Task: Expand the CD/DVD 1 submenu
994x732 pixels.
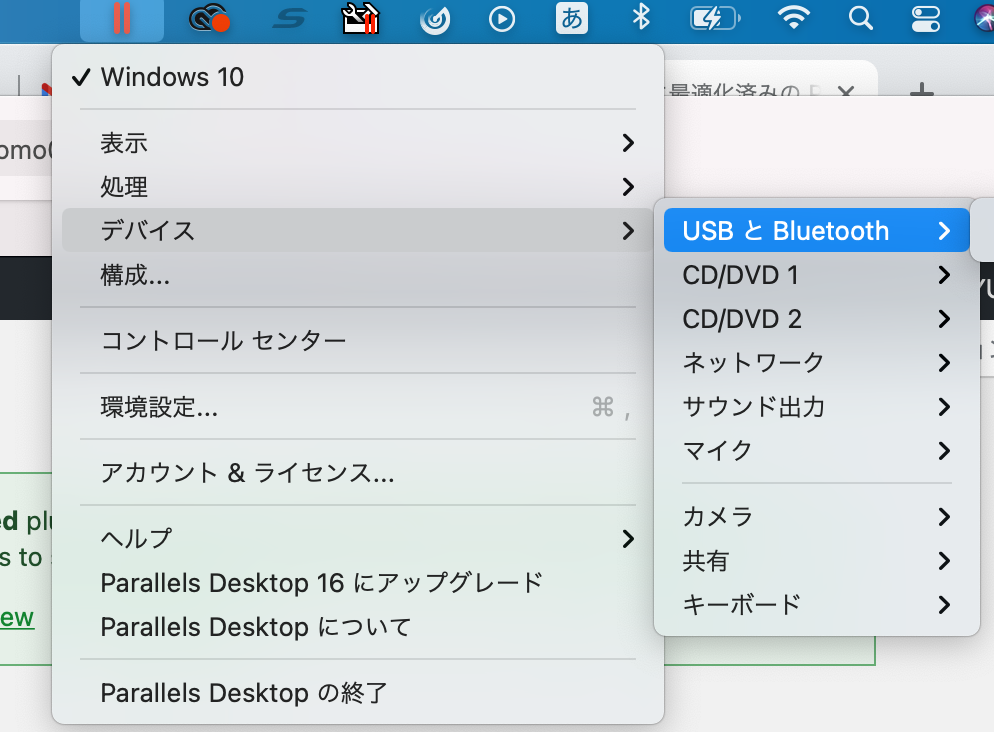Action: 816,275
